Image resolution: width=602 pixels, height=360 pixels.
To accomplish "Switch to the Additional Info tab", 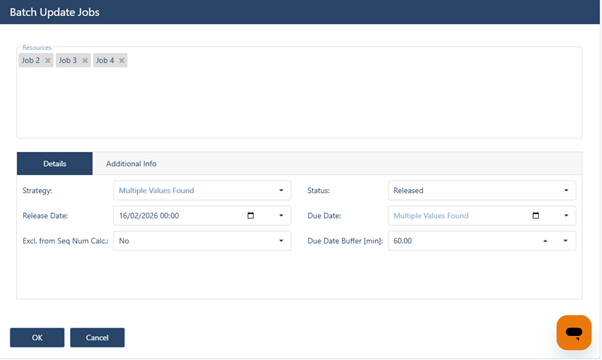I will pyautogui.click(x=131, y=163).
